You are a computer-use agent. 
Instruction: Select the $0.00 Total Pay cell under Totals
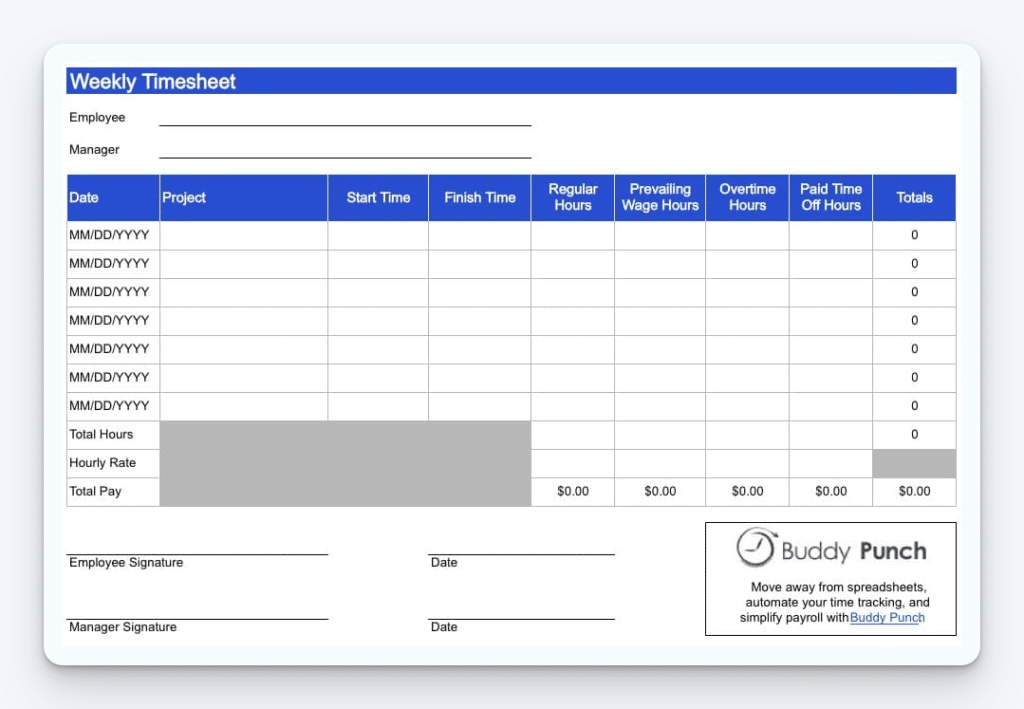[913, 491]
